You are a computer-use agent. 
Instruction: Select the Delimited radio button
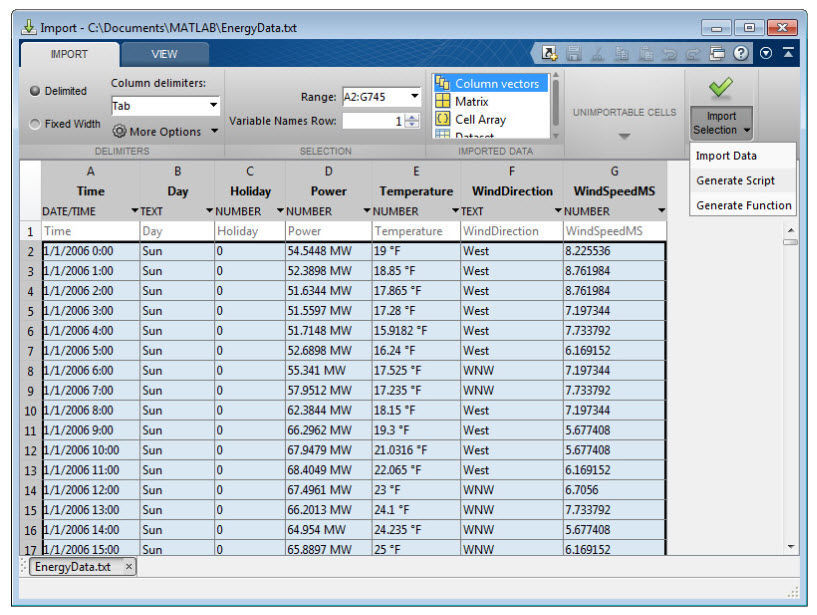pos(36,91)
